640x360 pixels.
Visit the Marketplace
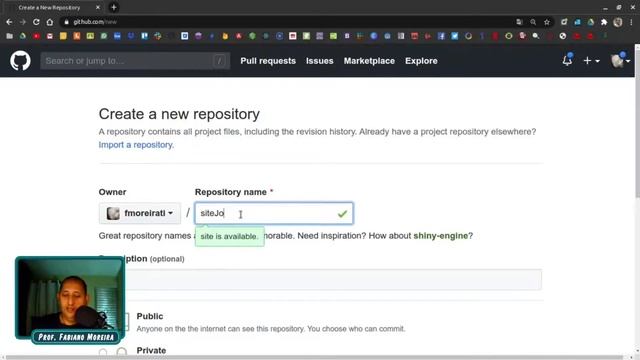pos(369,61)
